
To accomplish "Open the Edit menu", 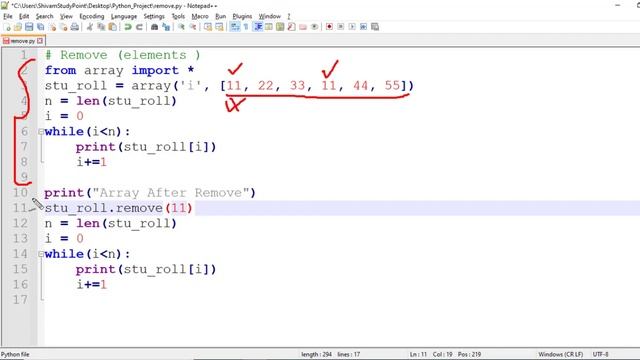I will [x=24, y=16].
